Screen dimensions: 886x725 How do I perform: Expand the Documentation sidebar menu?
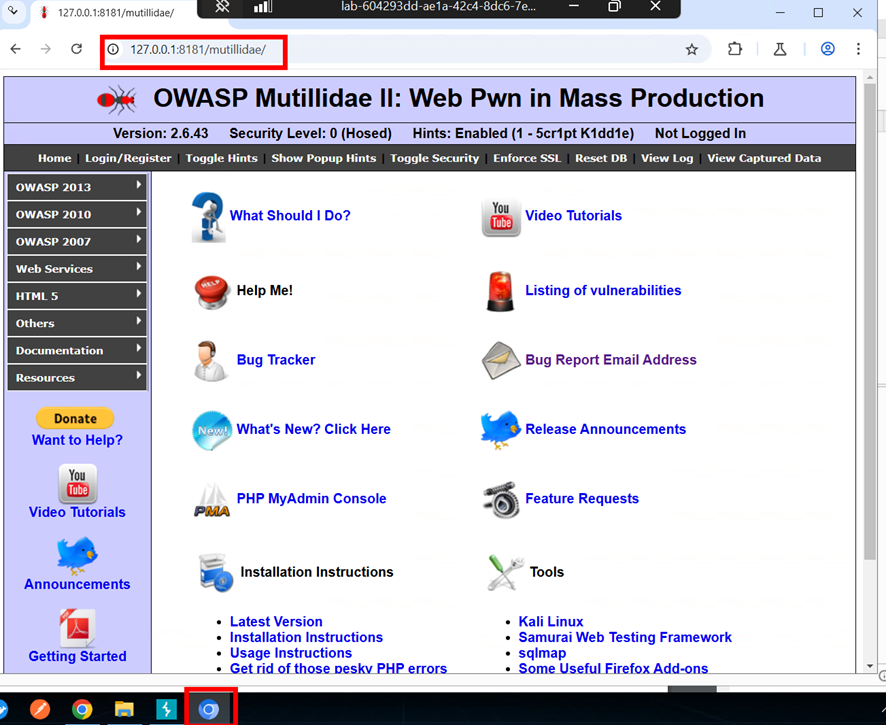click(77, 350)
